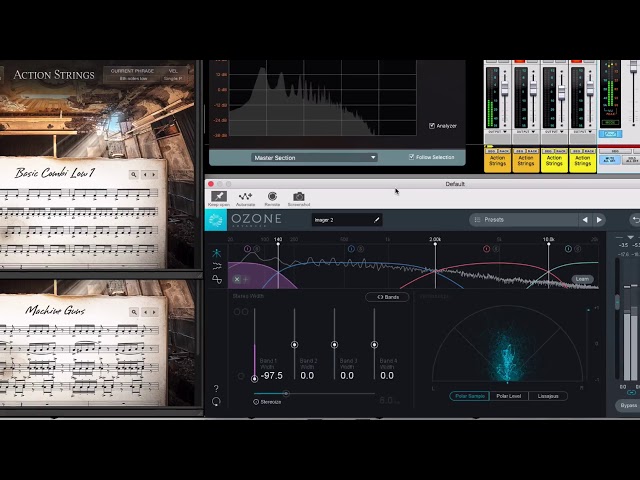
Task: Toggle green Band 4 power button
Action: click(x=568, y=249)
